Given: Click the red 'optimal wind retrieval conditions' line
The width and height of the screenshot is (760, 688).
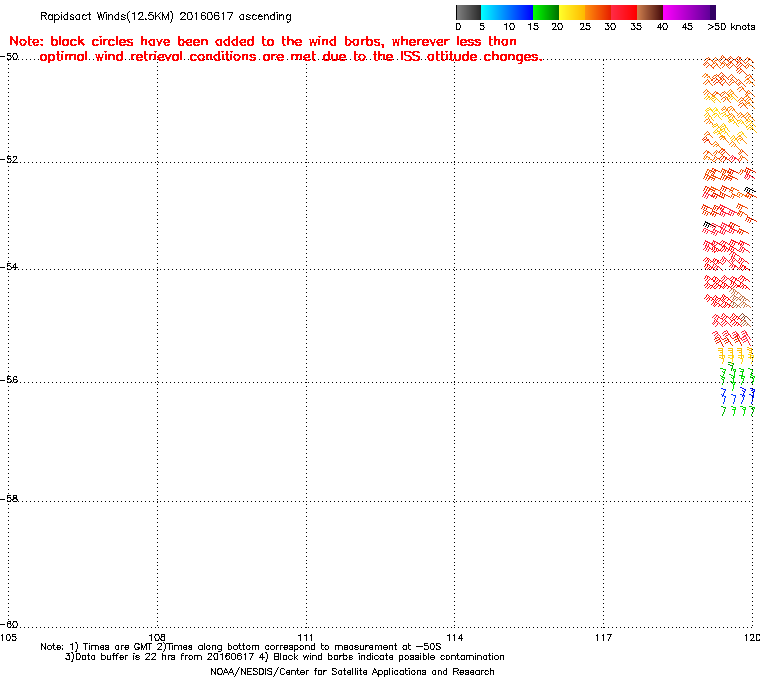Looking at the screenshot, I should pyautogui.click(x=291, y=57).
